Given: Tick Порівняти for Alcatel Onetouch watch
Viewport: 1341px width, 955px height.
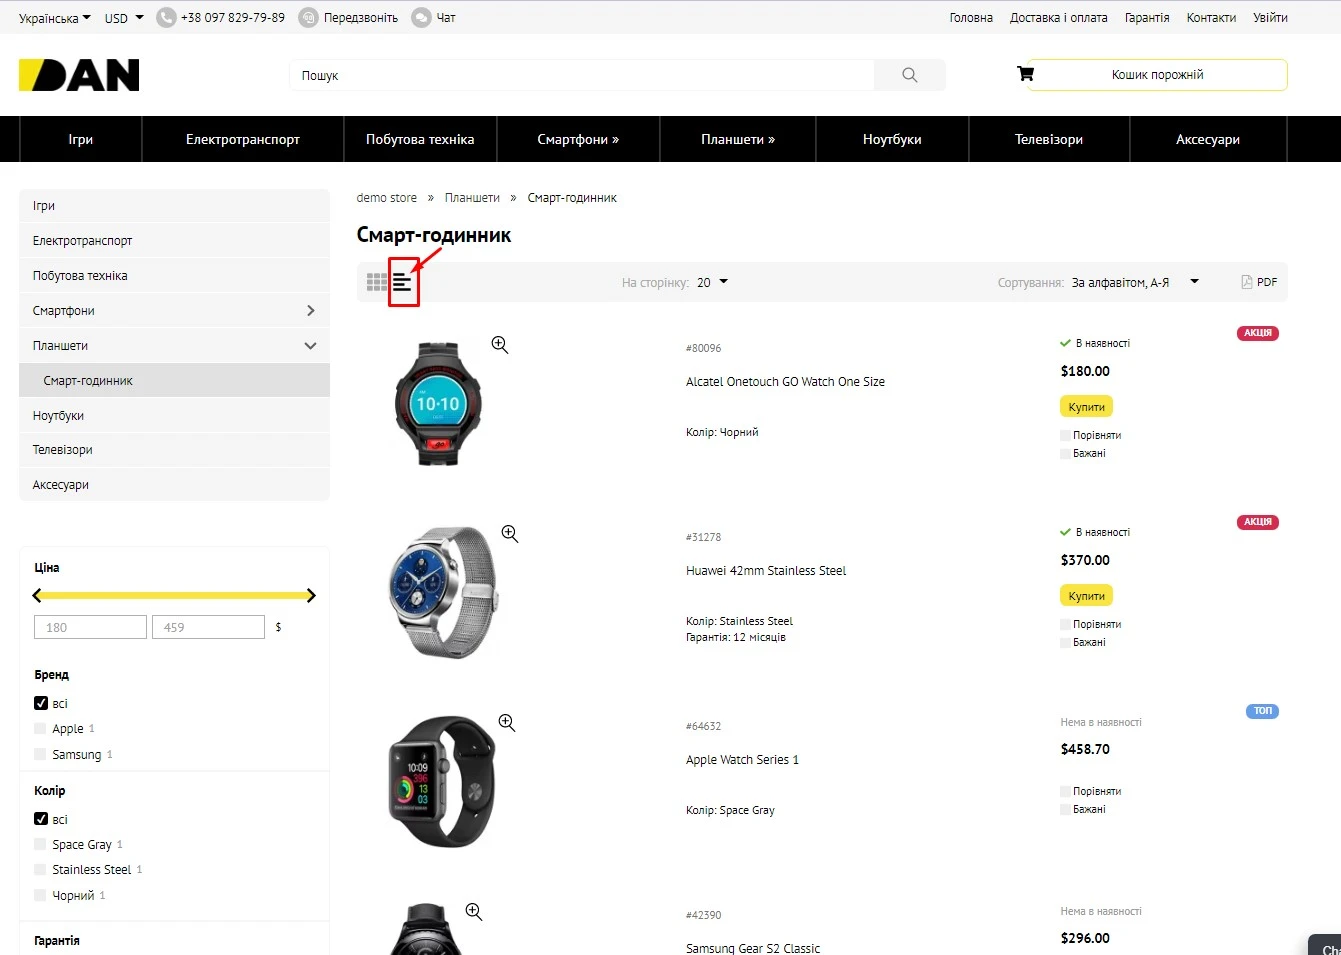Looking at the screenshot, I should [1065, 436].
